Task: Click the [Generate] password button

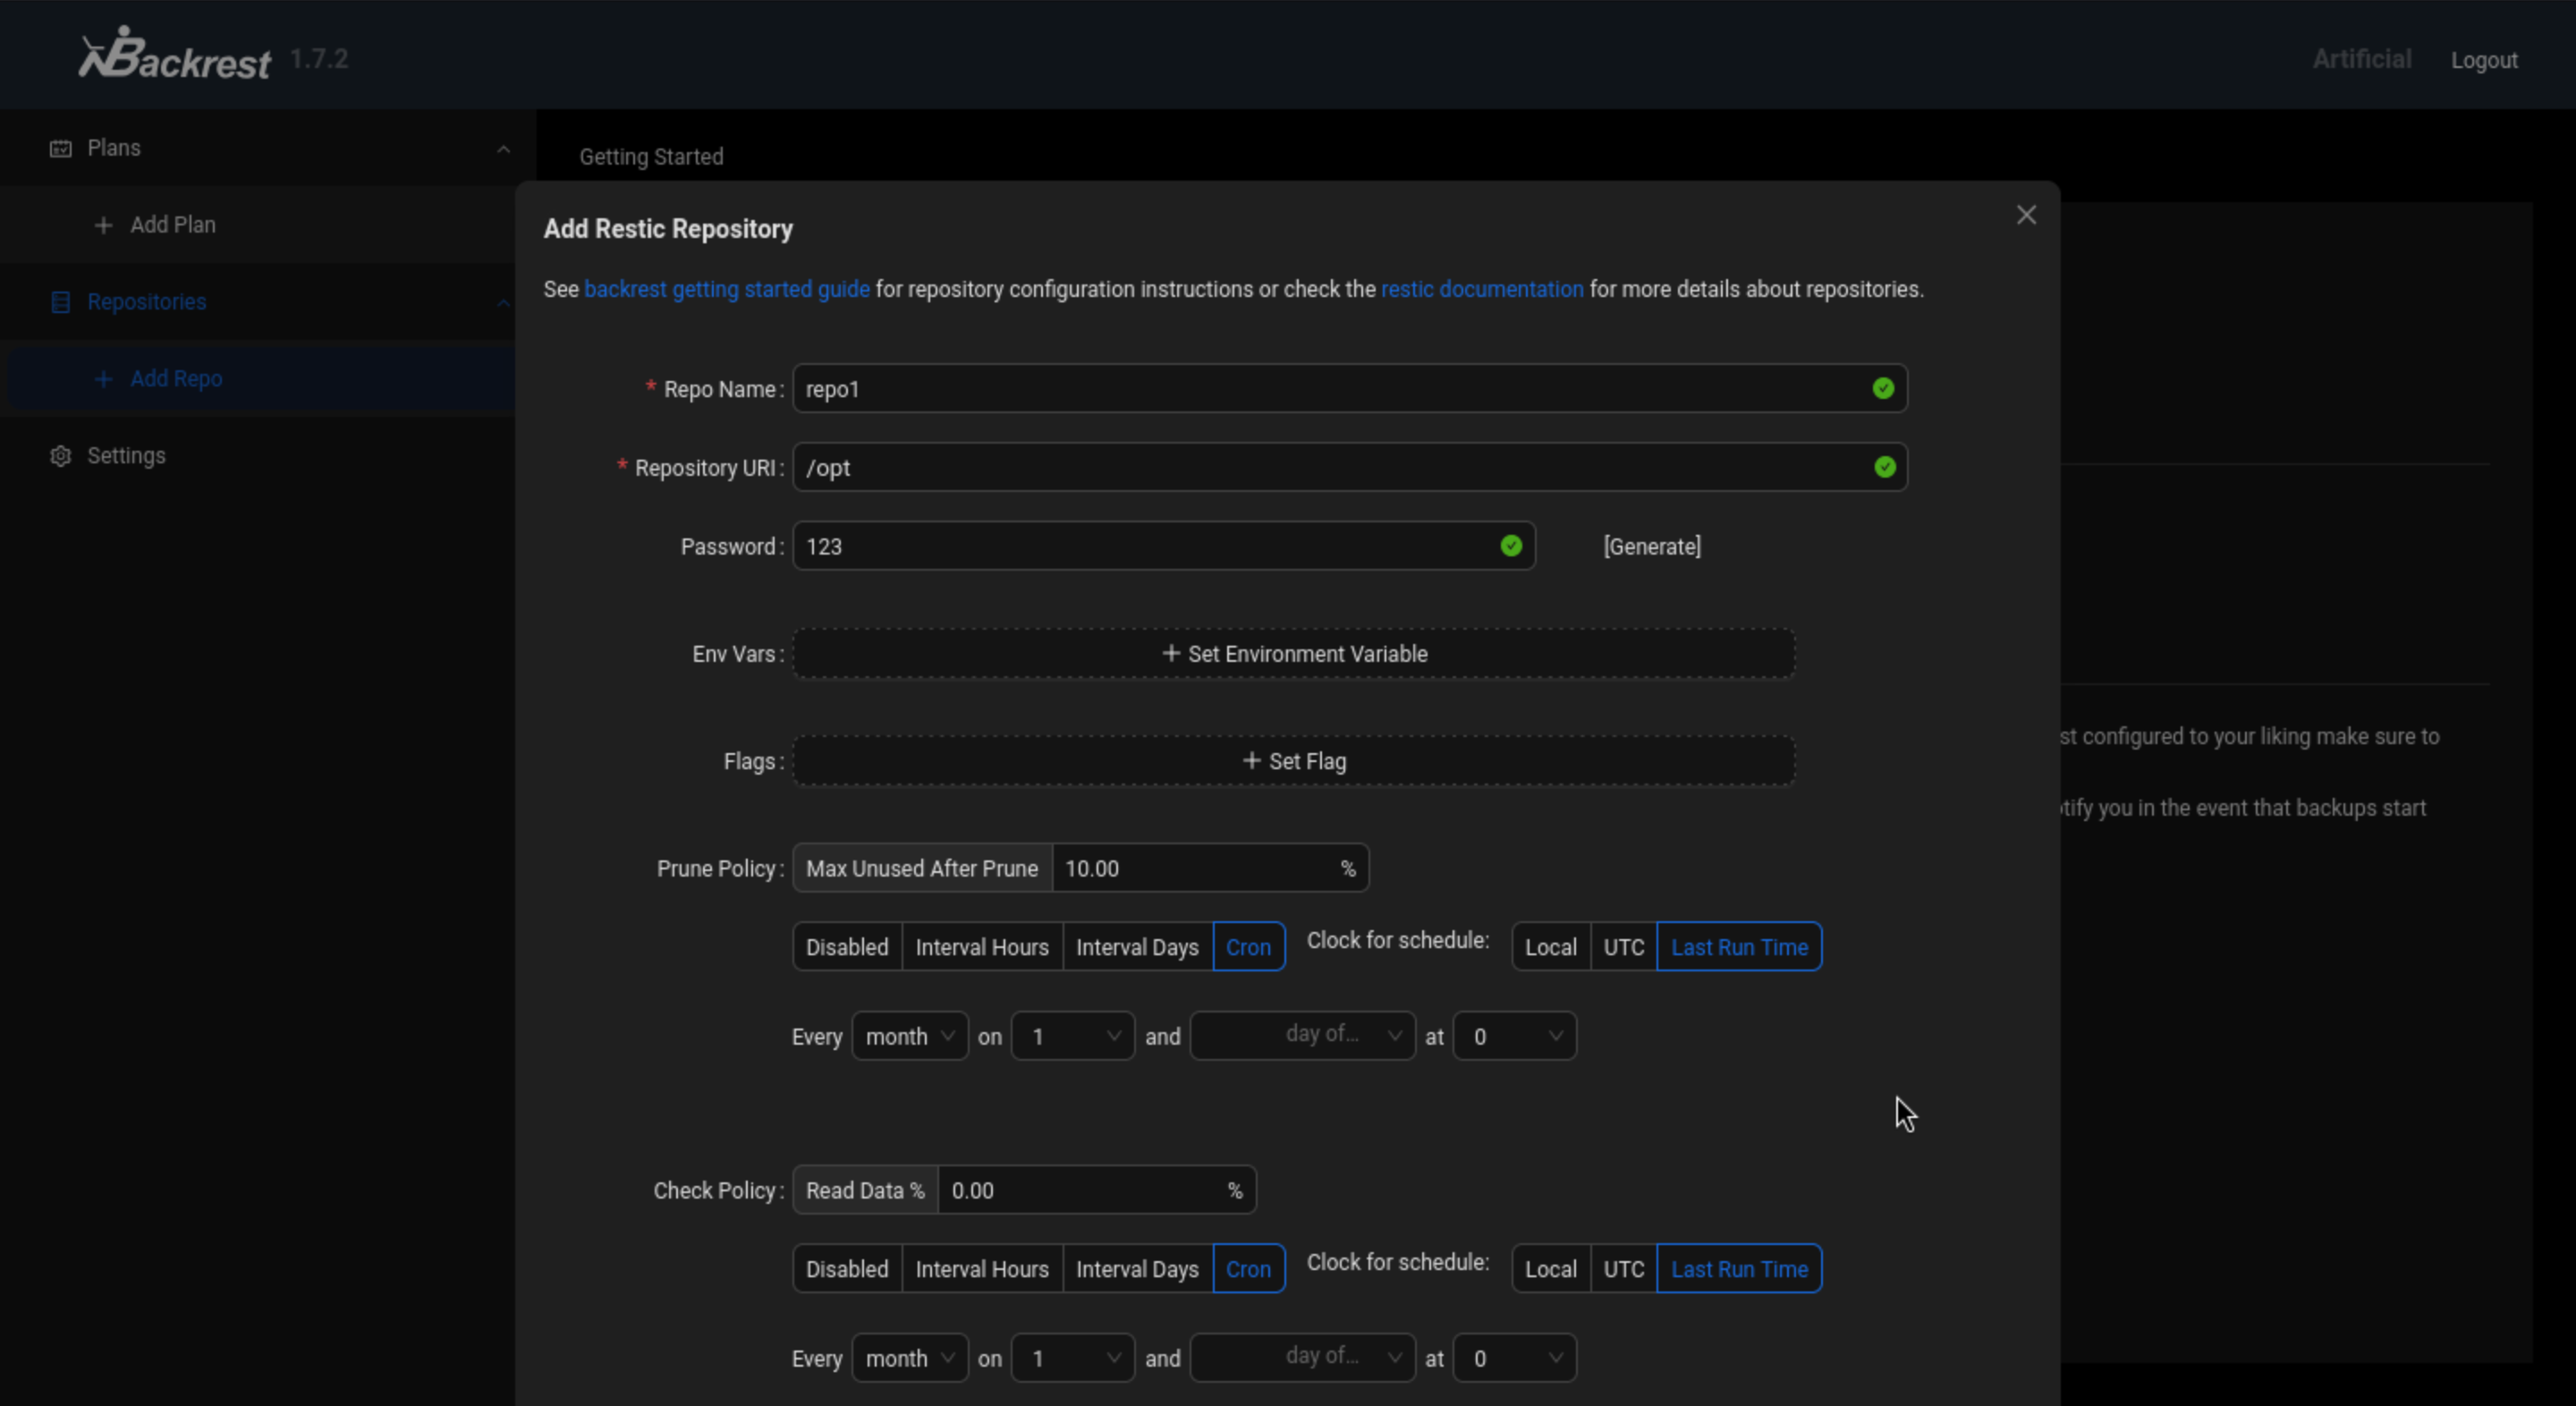Action: pos(1652,546)
